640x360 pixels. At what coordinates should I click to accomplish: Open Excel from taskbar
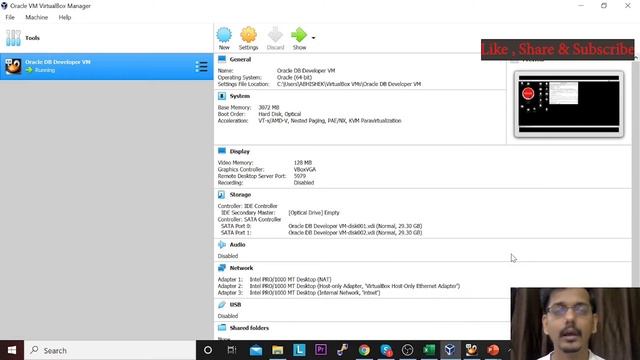tap(429, 350)
